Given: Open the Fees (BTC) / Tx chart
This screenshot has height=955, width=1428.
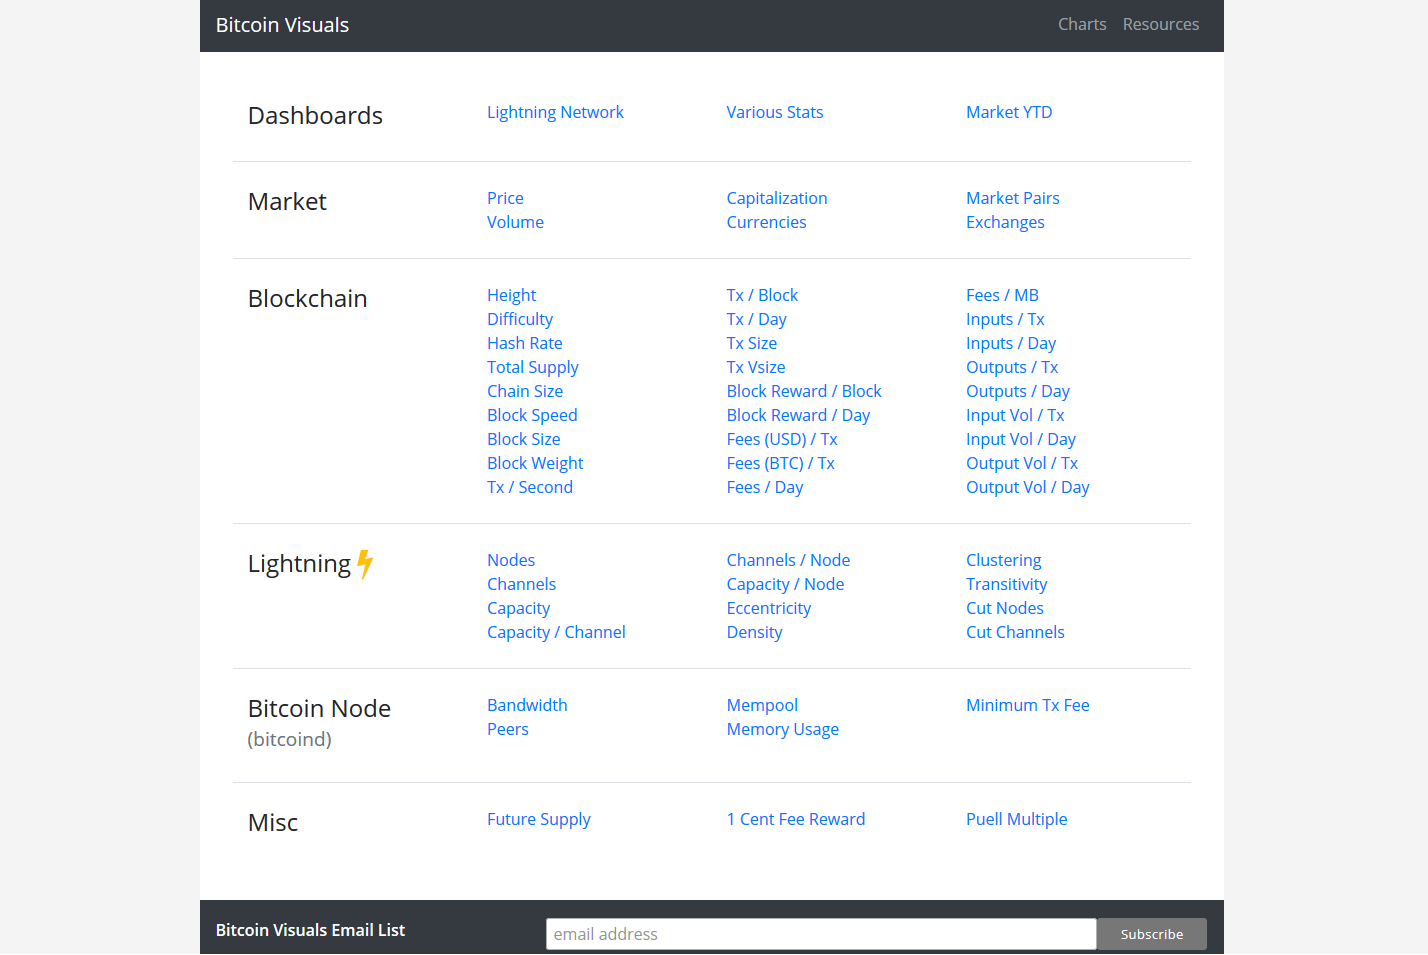Looking at the screenshot, I should pos(781,463).
